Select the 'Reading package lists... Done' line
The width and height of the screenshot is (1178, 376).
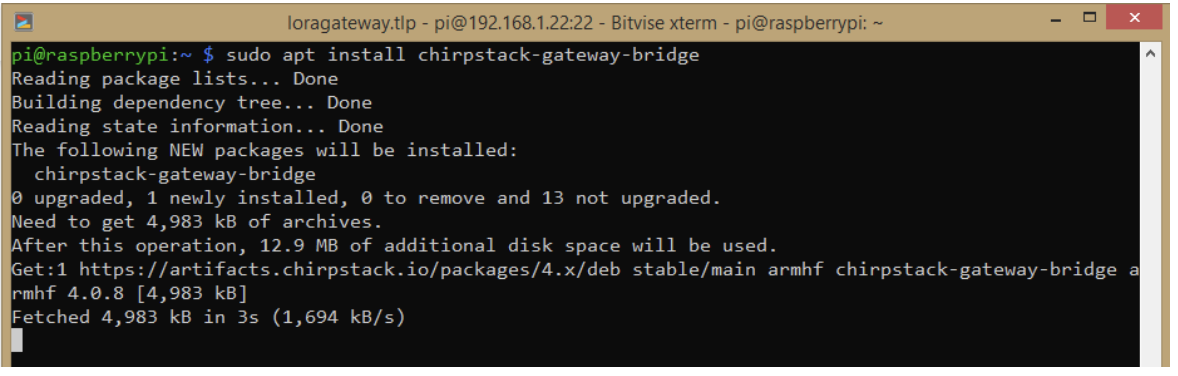tap(174, 79)
